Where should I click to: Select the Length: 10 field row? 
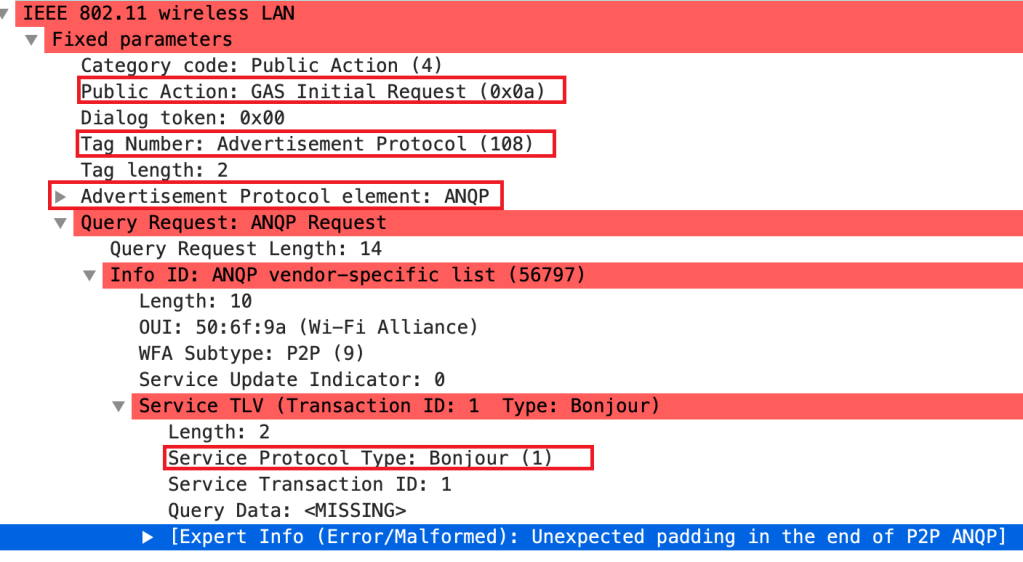[195, 301]
